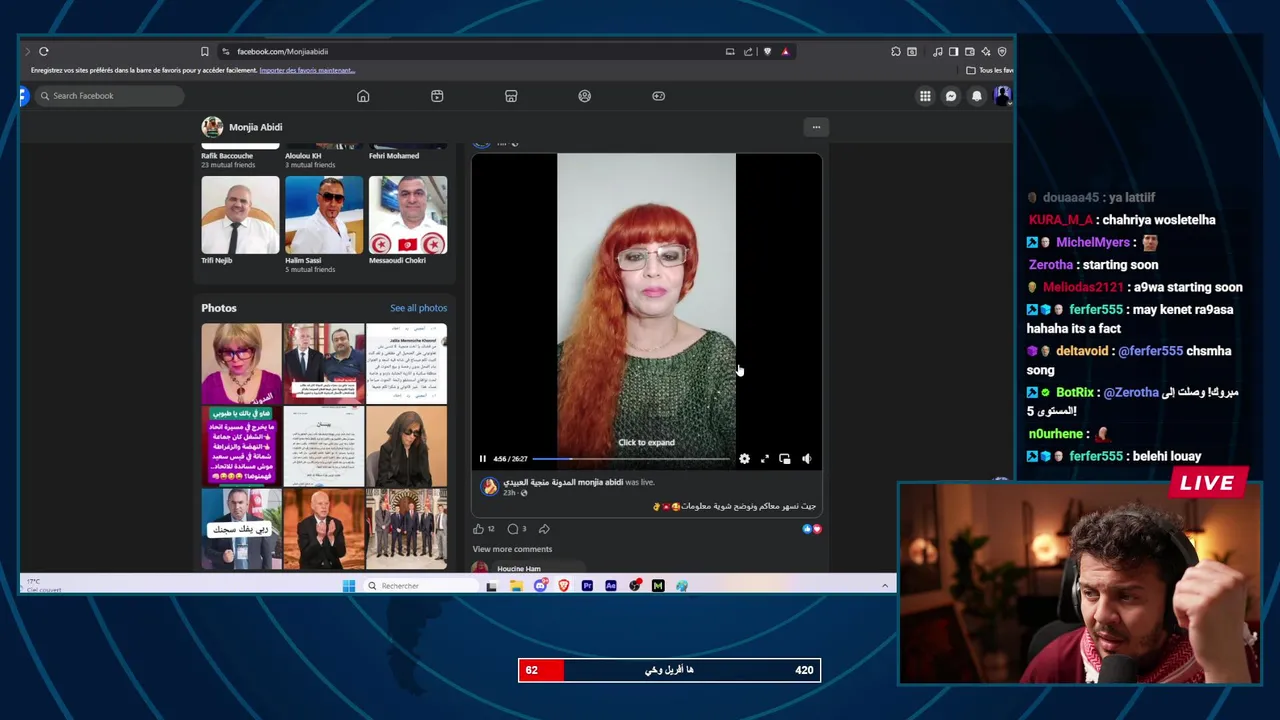
Task: Open Facebook Home from the top navigation
Action: click(x=363, y=96)
